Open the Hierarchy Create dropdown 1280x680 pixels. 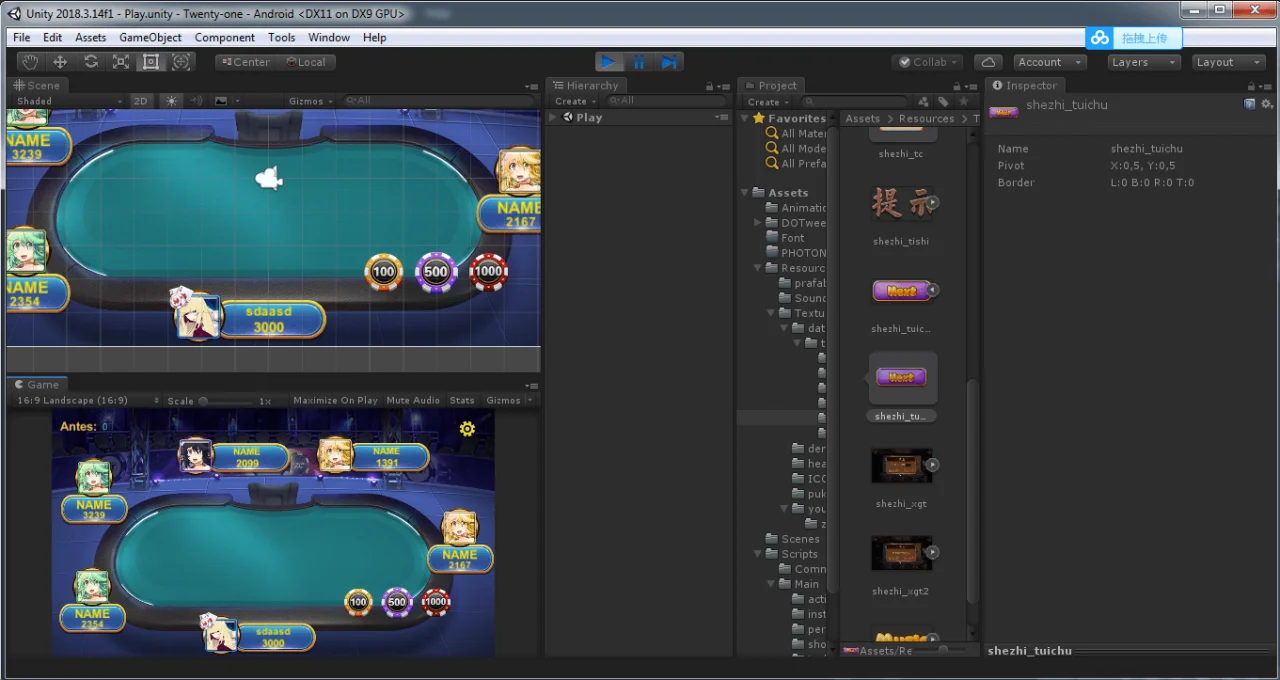[x=575, y=101]
